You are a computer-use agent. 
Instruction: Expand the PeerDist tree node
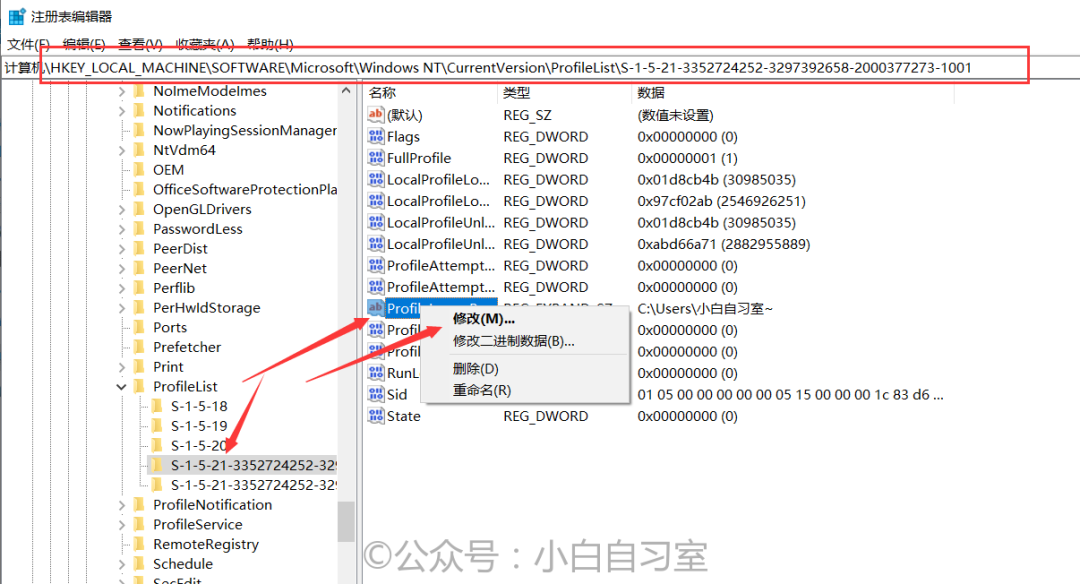tap(122, 249)
